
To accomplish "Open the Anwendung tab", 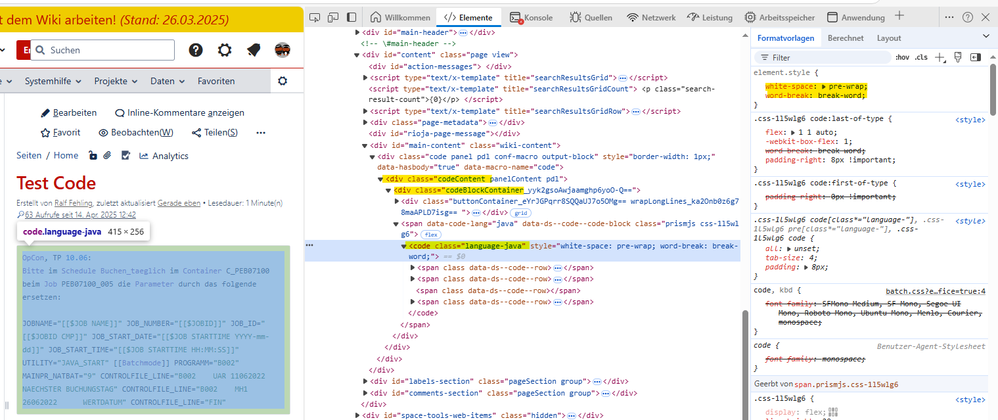I will (855, 17).
